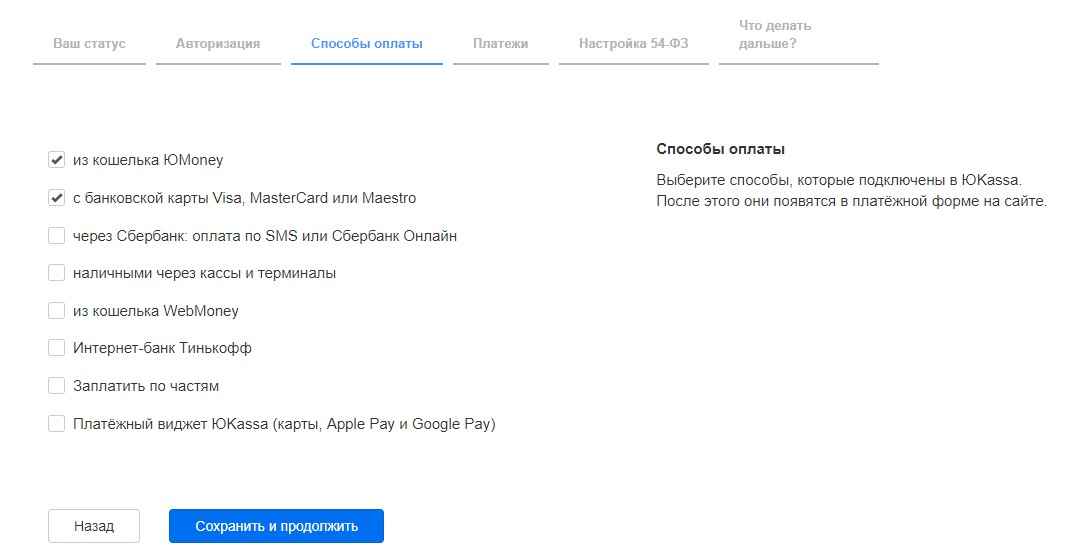Viewport: 1079px width, 559px height.
Task: Click label 'Заплатить по частям'
Action: click(x=146, y=386)
